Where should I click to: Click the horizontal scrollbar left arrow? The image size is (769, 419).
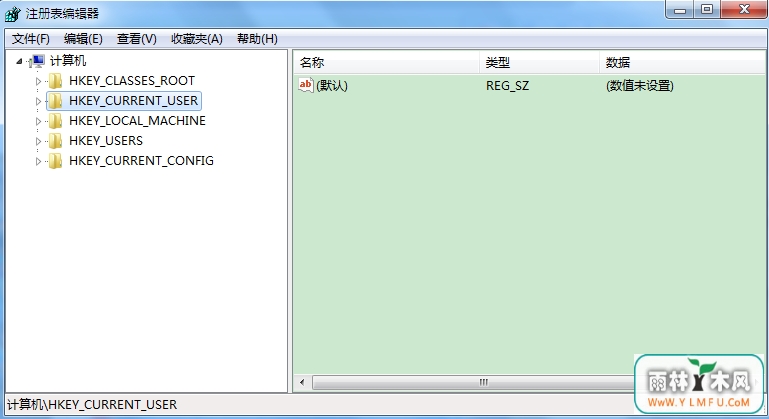click(302, 382)
